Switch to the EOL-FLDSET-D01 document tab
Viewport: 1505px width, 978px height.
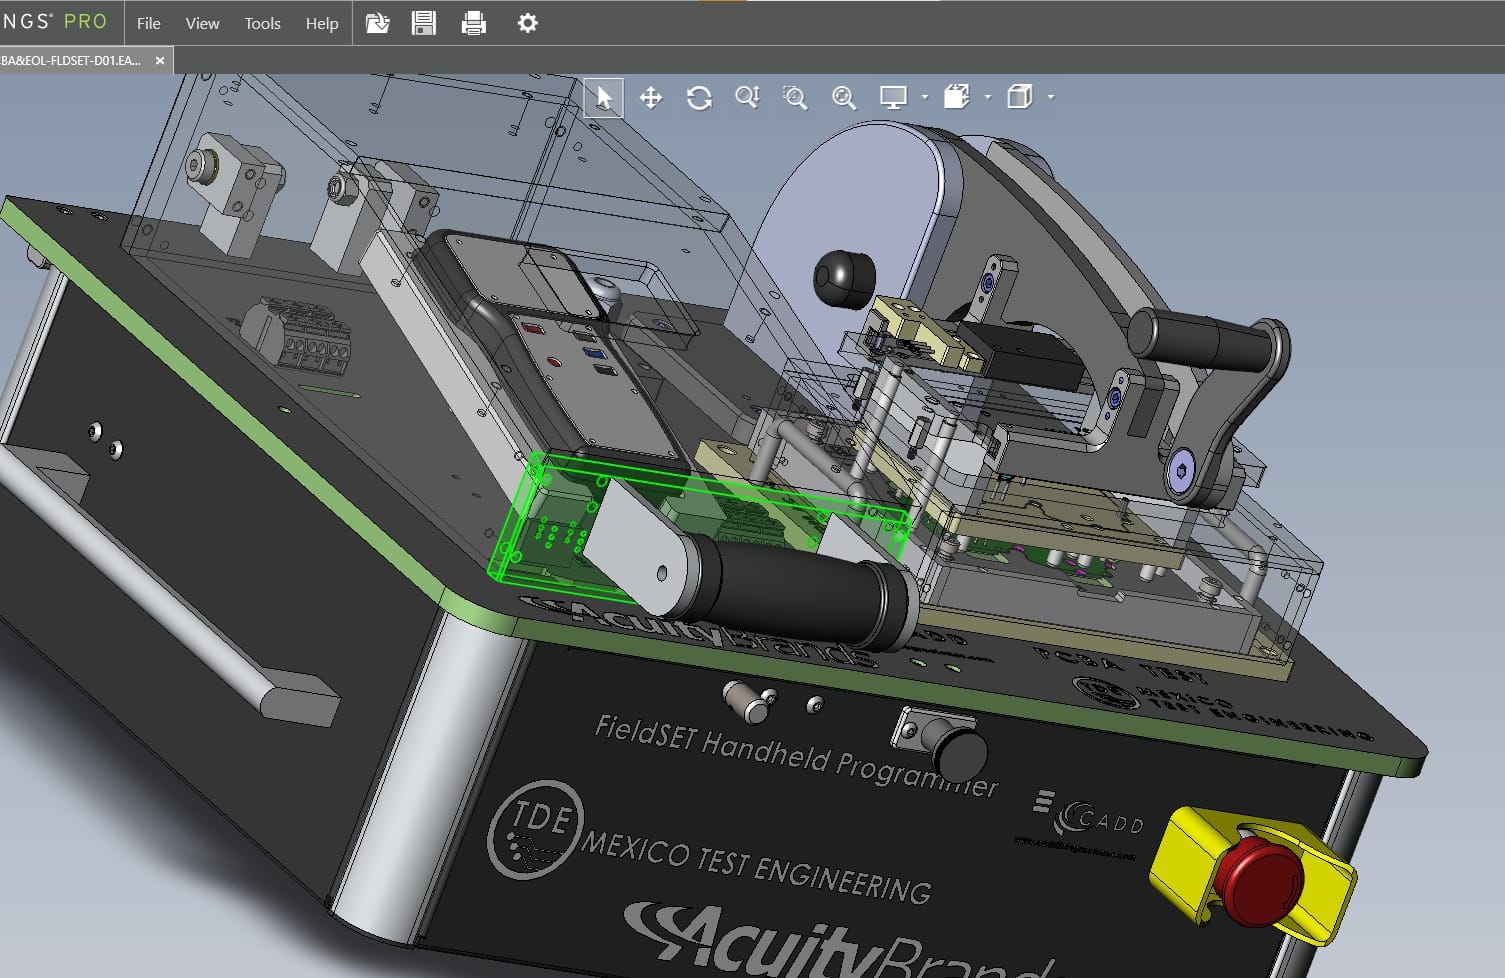pyautogui.click(x=72, y=61)
